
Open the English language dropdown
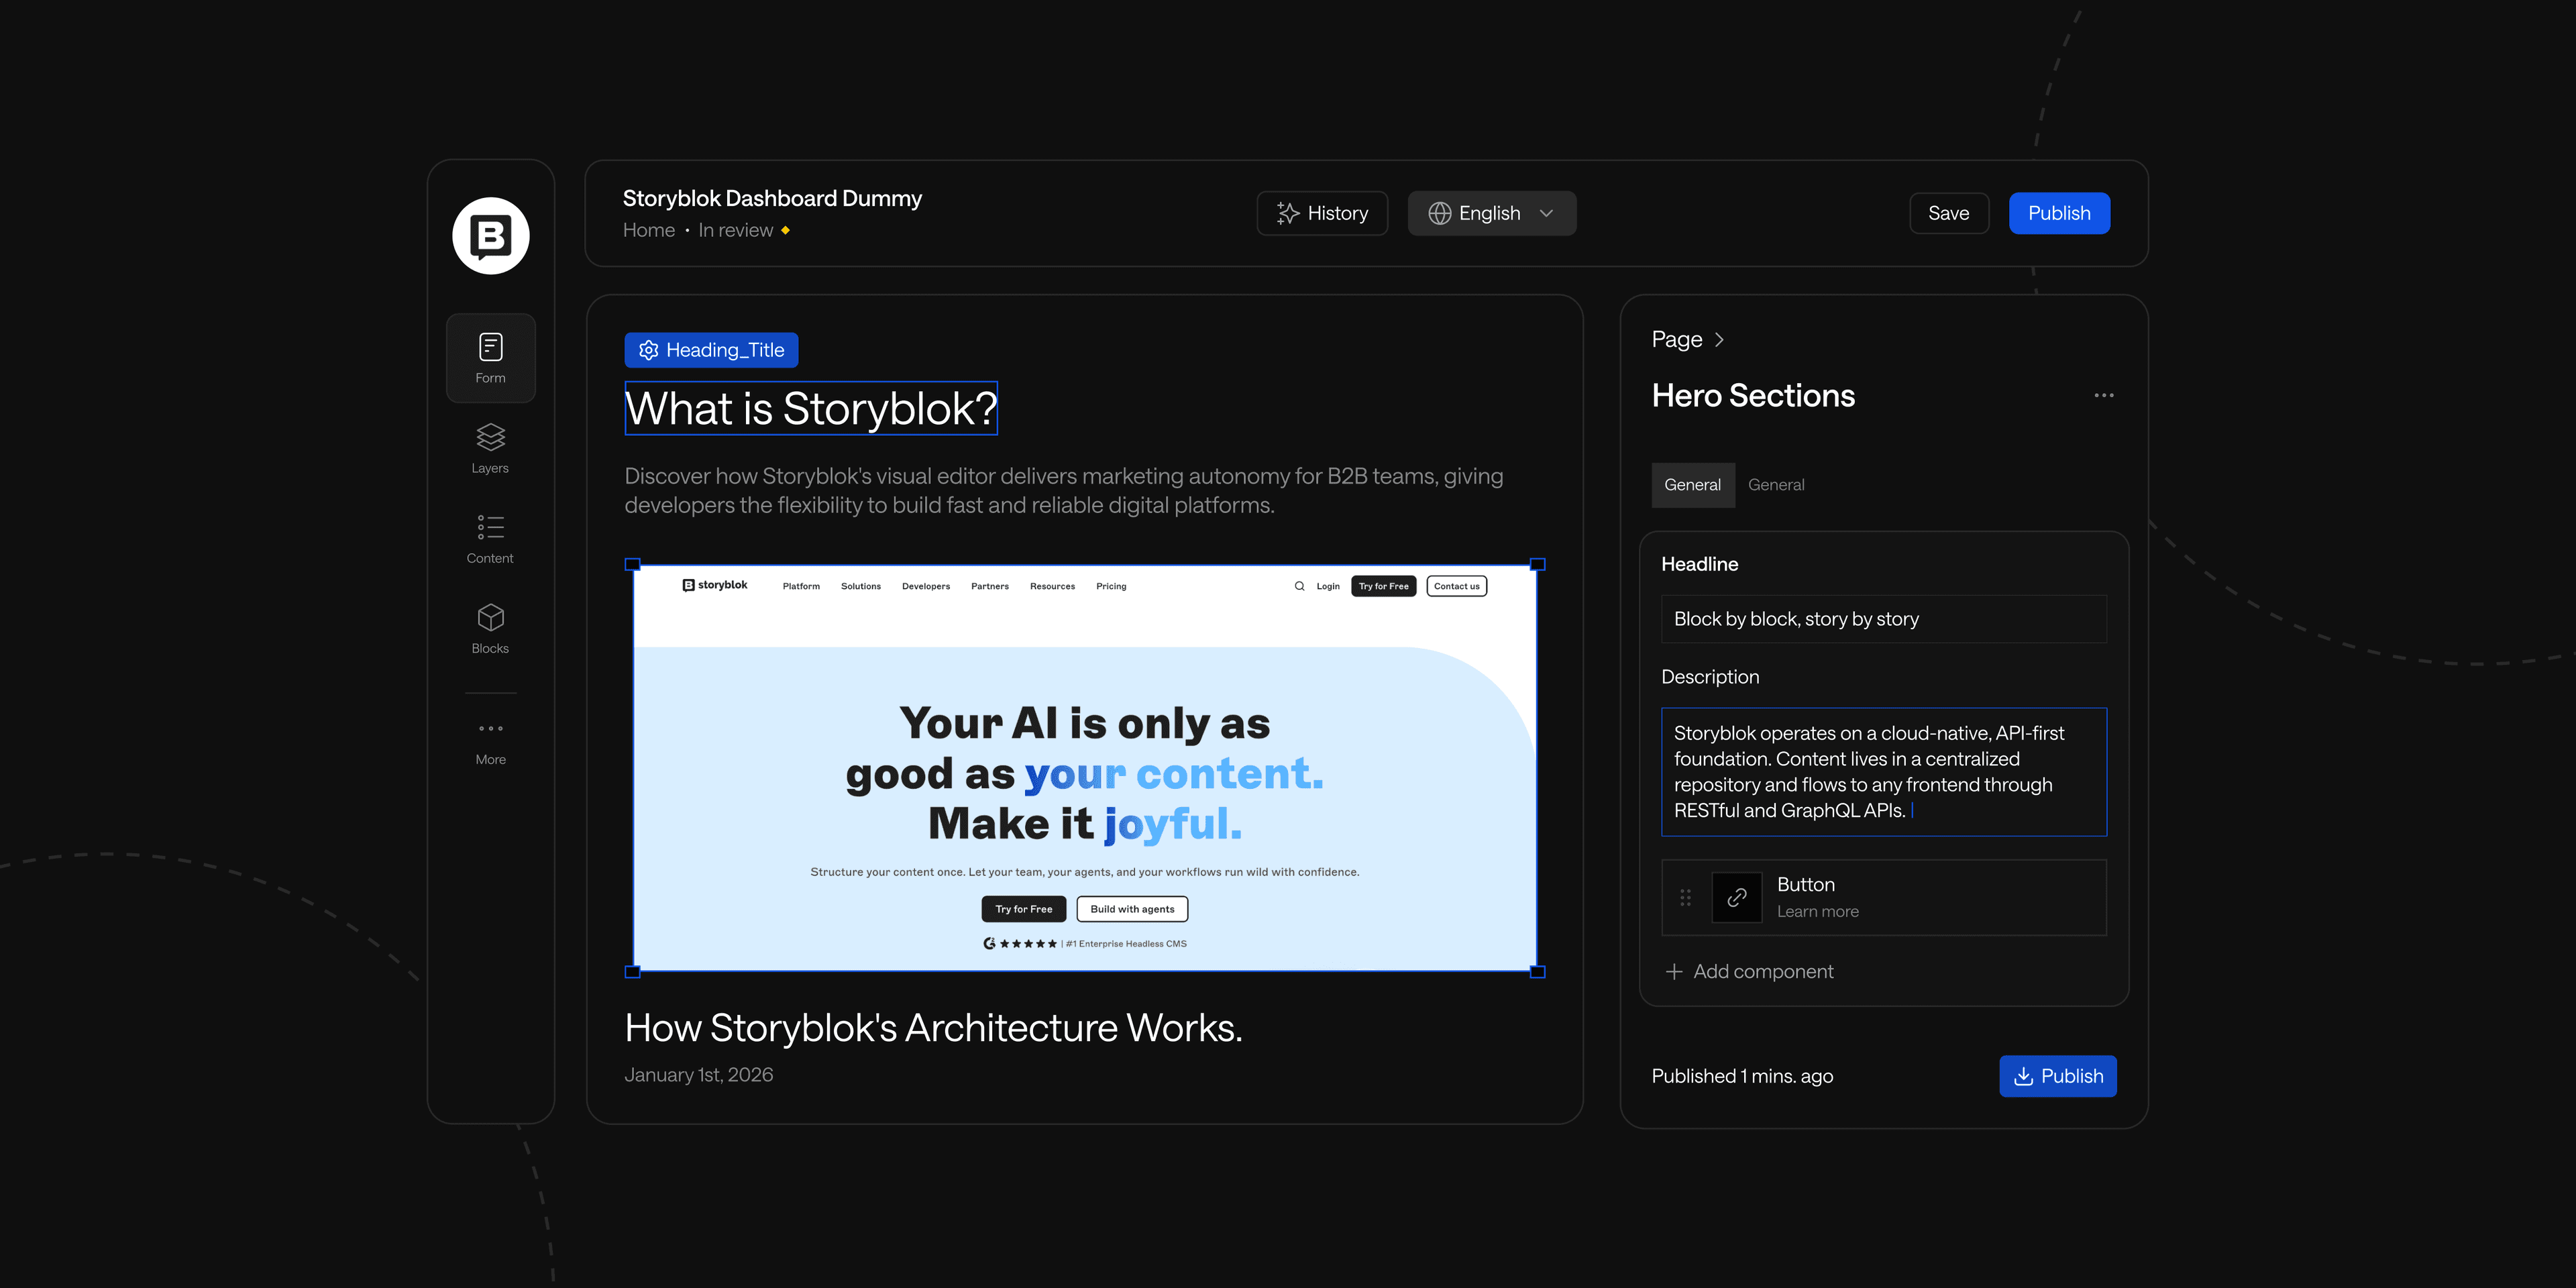[x=1492, y=213]
